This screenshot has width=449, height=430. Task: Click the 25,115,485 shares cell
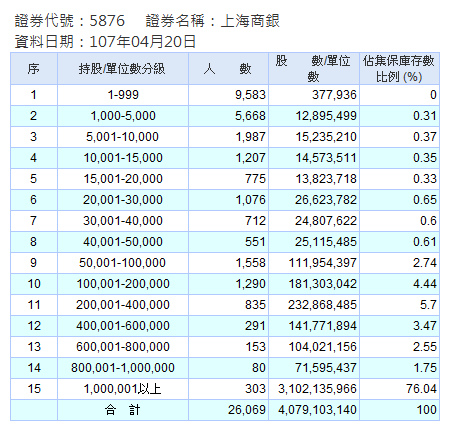(x=314, y=242)
